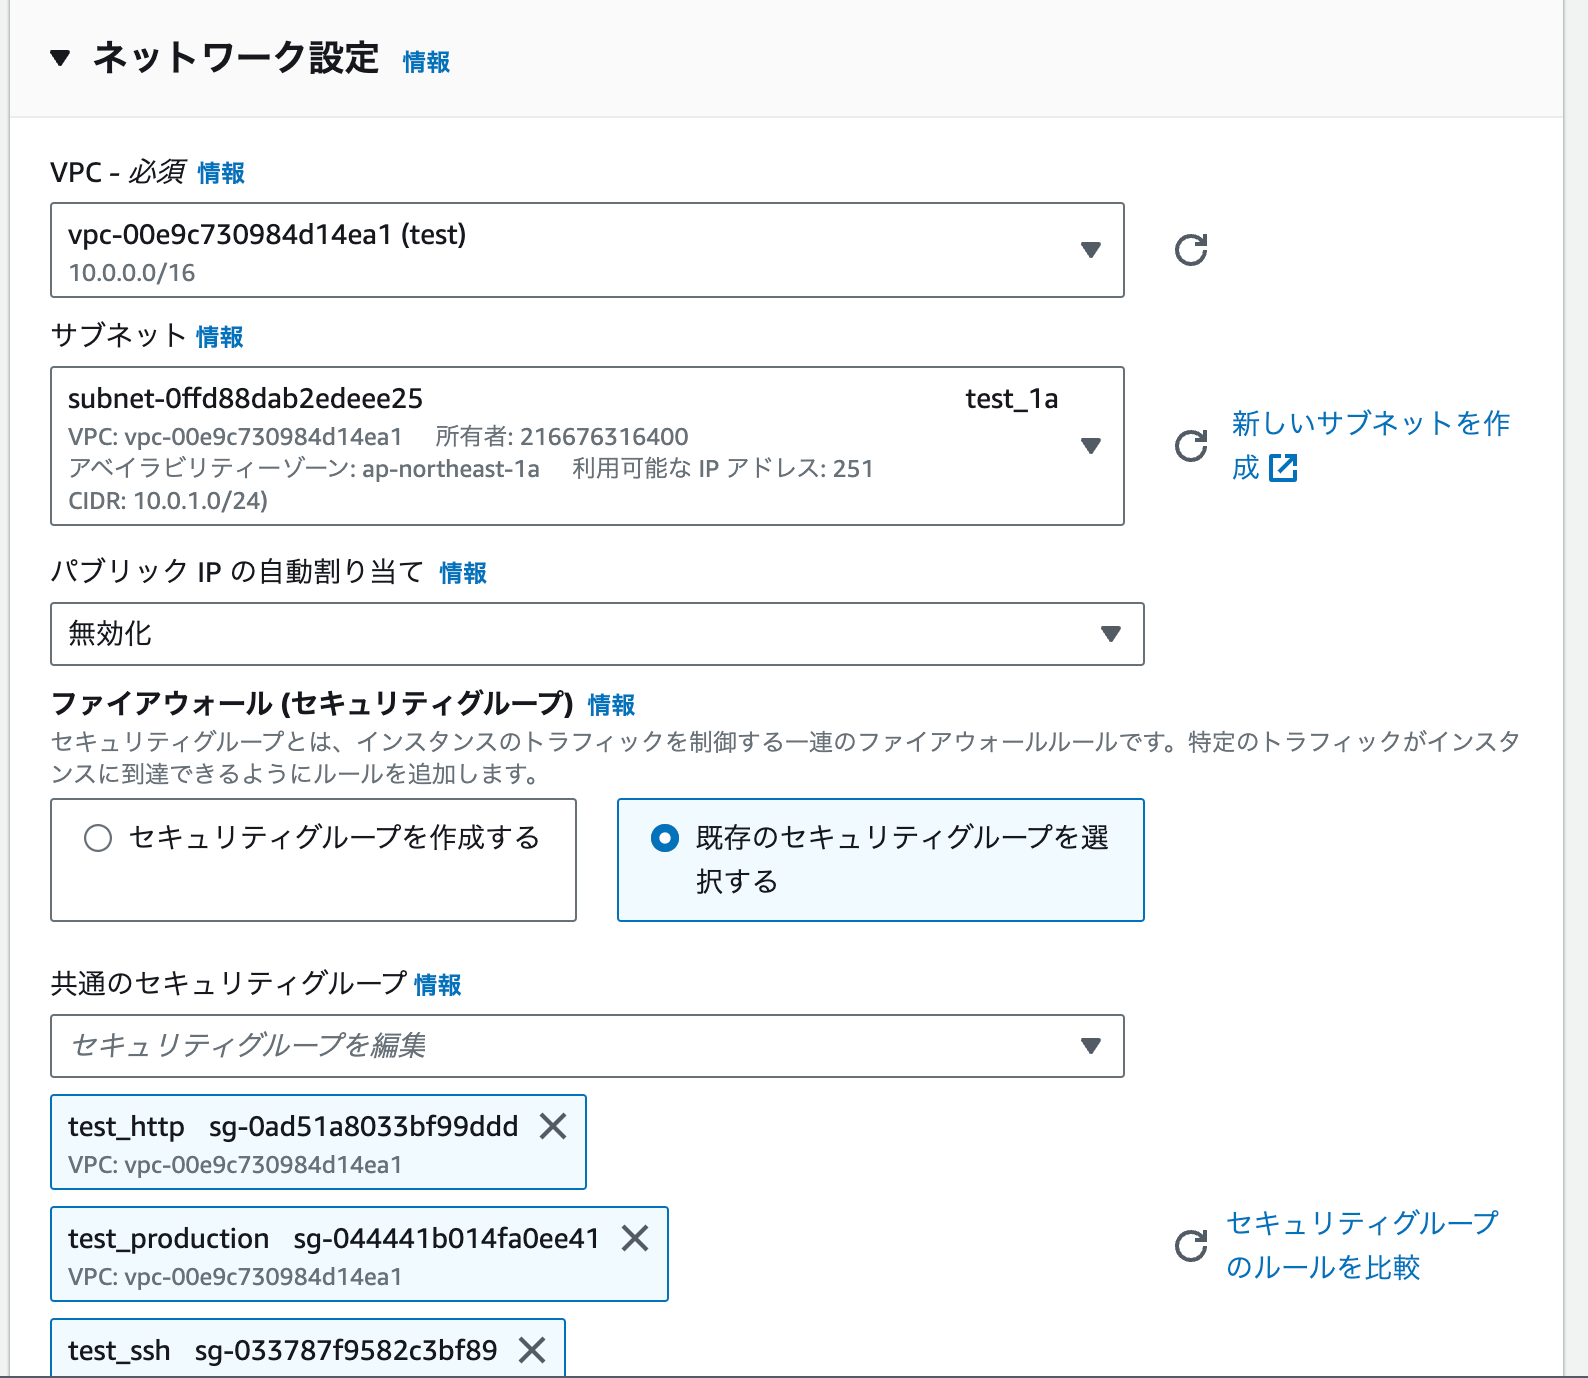Image resolution: width=1588 pixels, height=1378 pixels.
Task: Remove the test_ssh security group
Action: pyautogui.click(x=532, y=1351)
